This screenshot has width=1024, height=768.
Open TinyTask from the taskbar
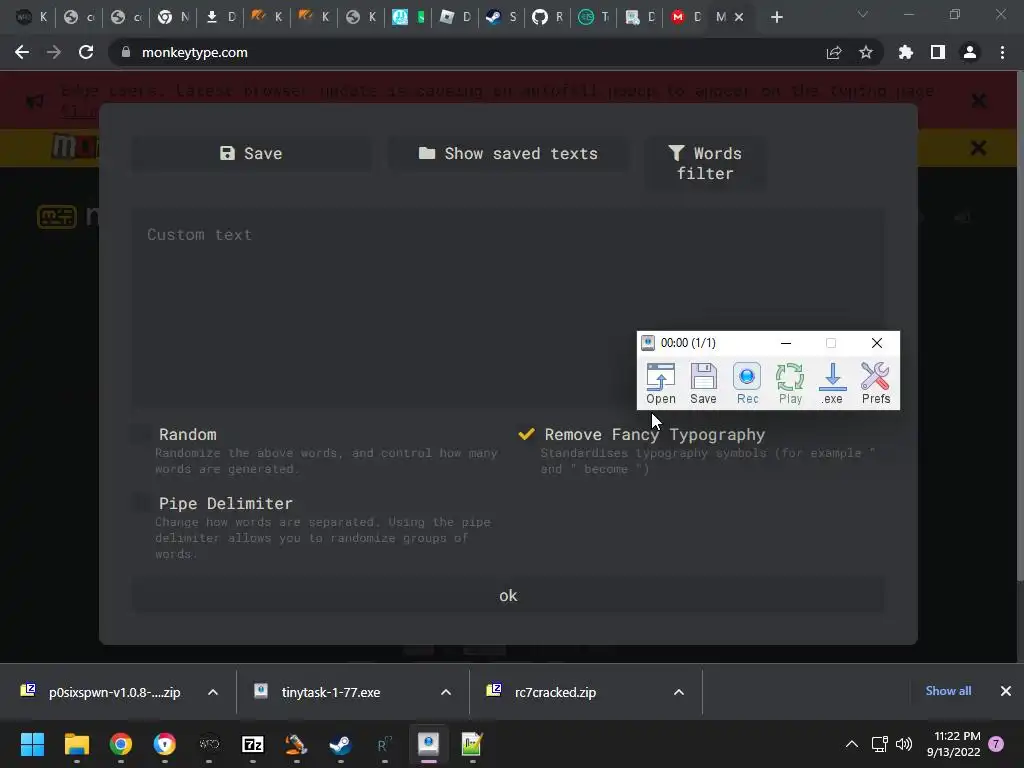pyautogui.click(x=428, y=744)
